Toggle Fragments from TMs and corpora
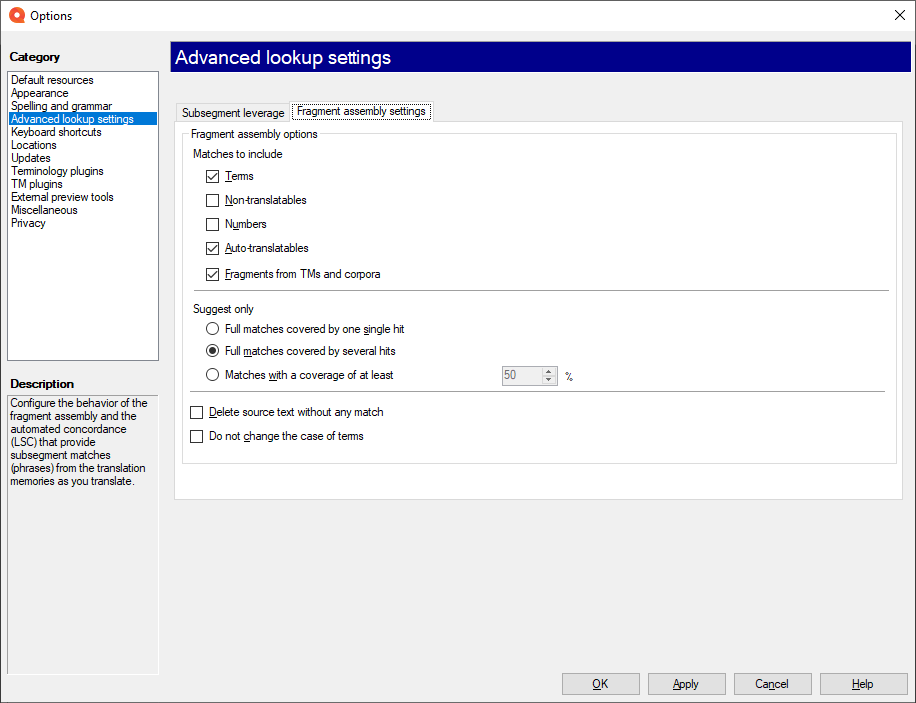Image resolution: width=916 pixels, height=703 pixels. click(x=212, y=274)
